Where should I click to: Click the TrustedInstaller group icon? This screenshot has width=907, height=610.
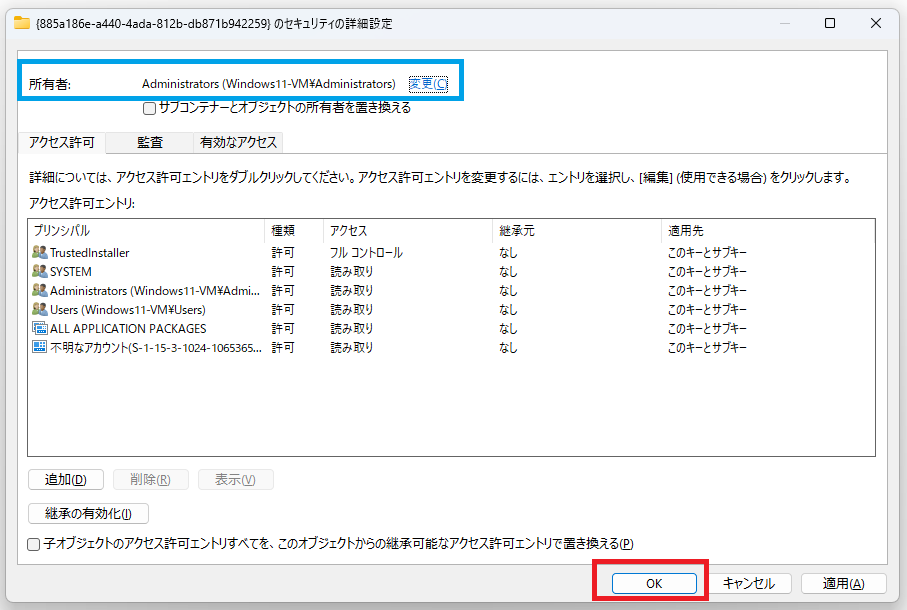39,252
